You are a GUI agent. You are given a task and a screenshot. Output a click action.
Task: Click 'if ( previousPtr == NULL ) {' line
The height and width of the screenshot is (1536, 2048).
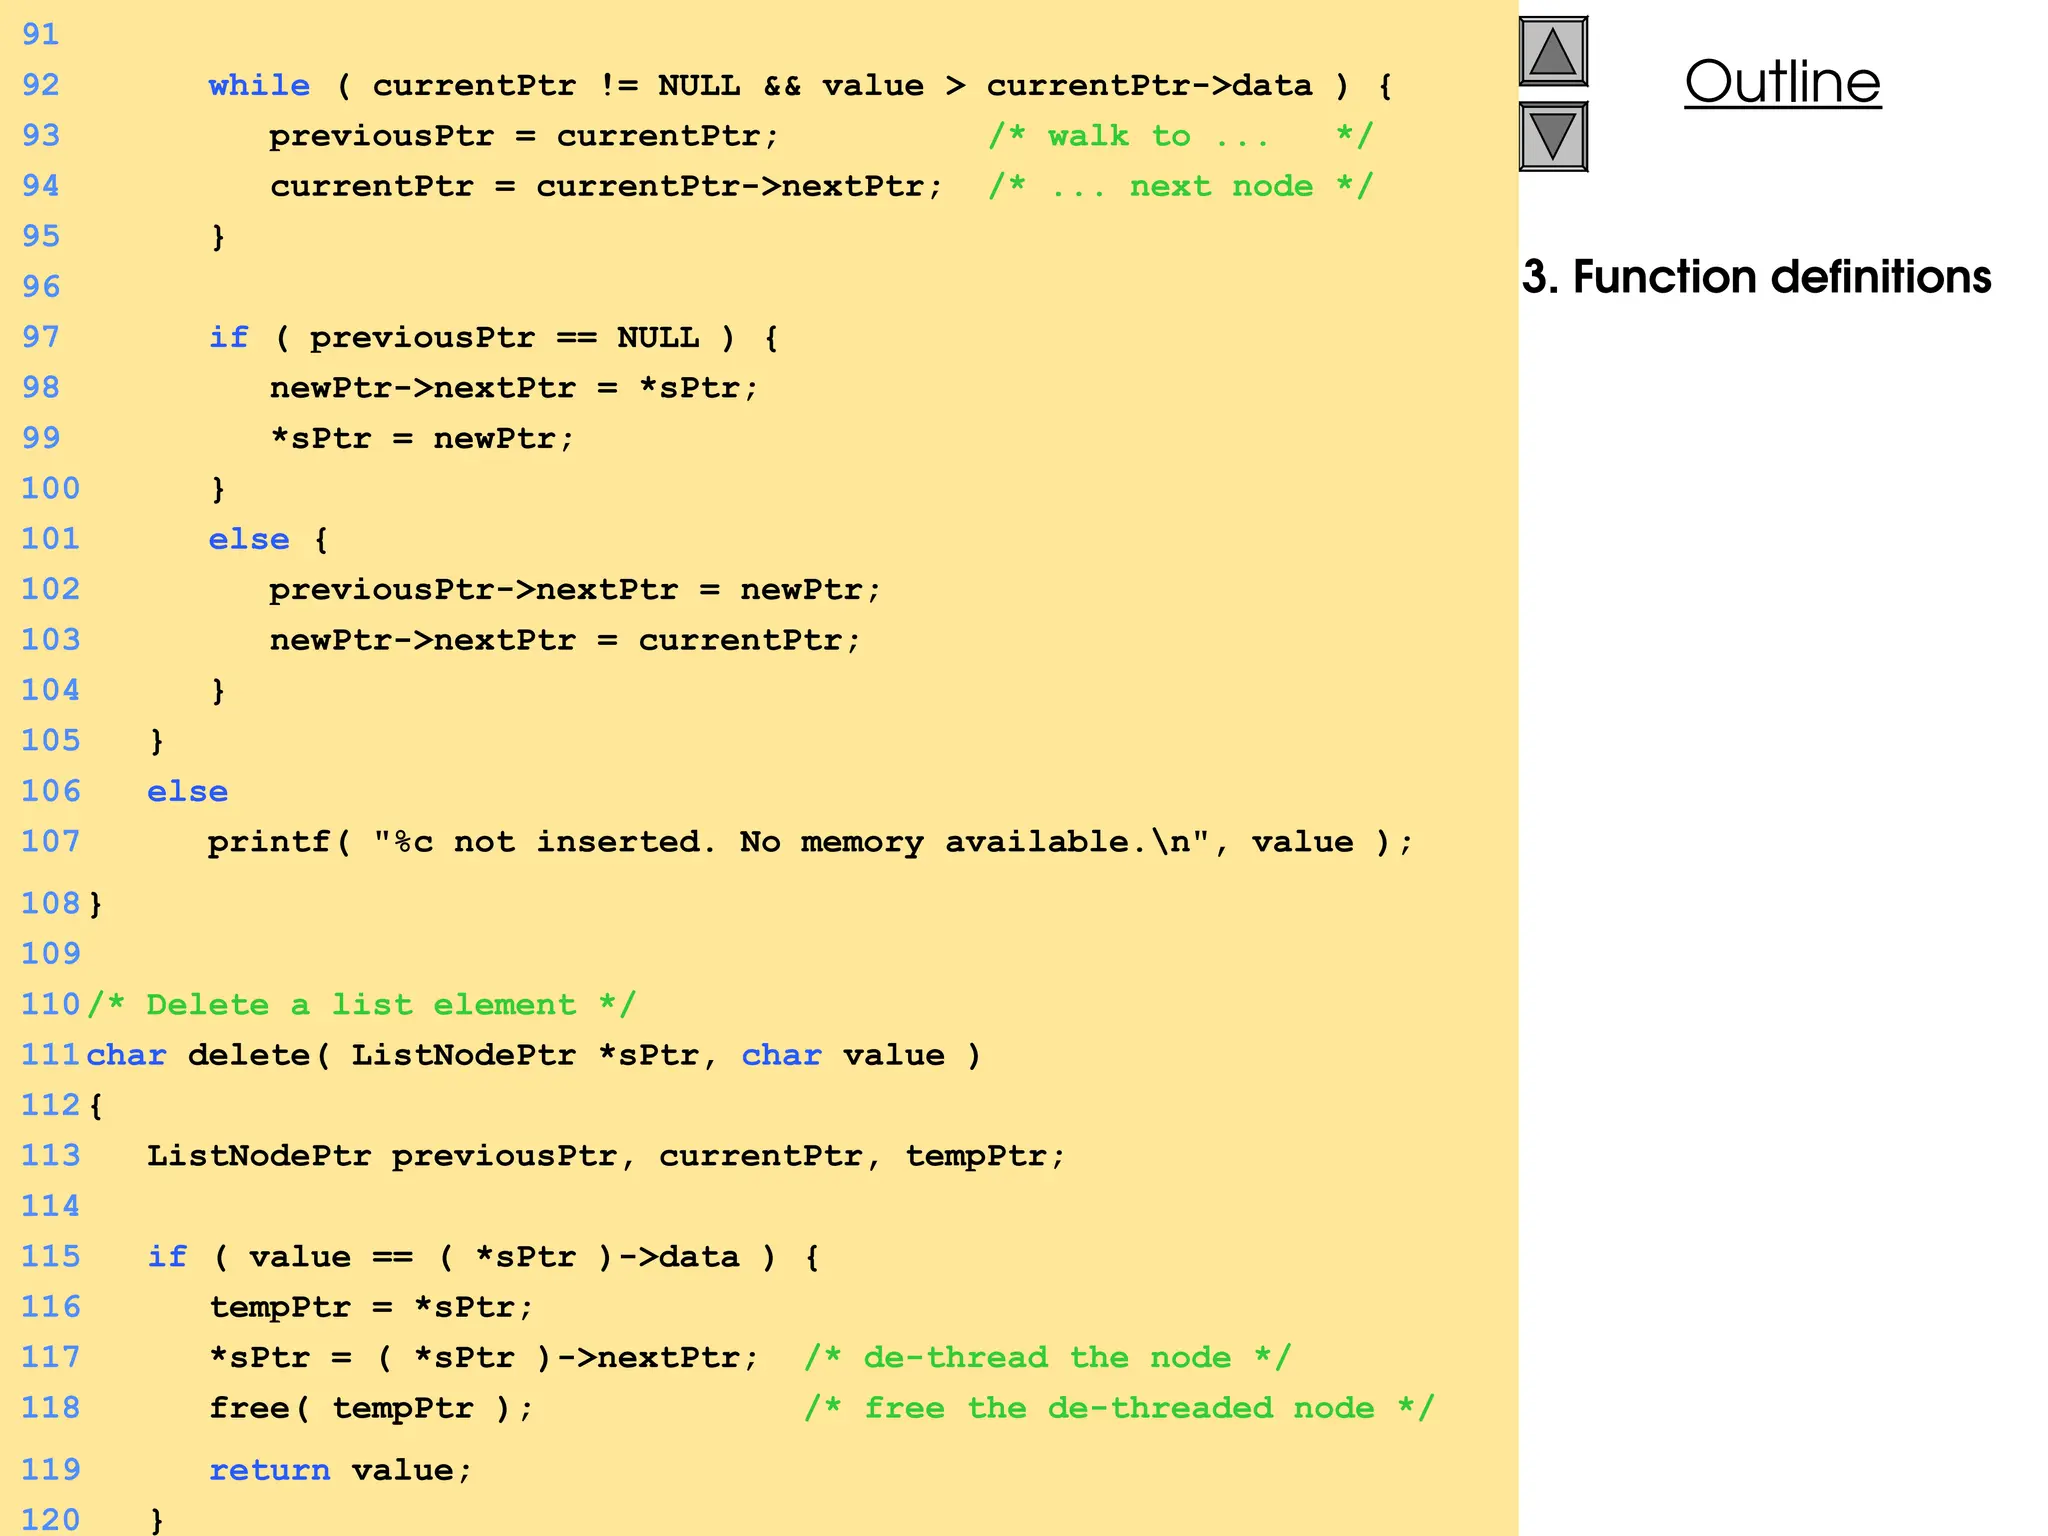click(x=494, y=337)
